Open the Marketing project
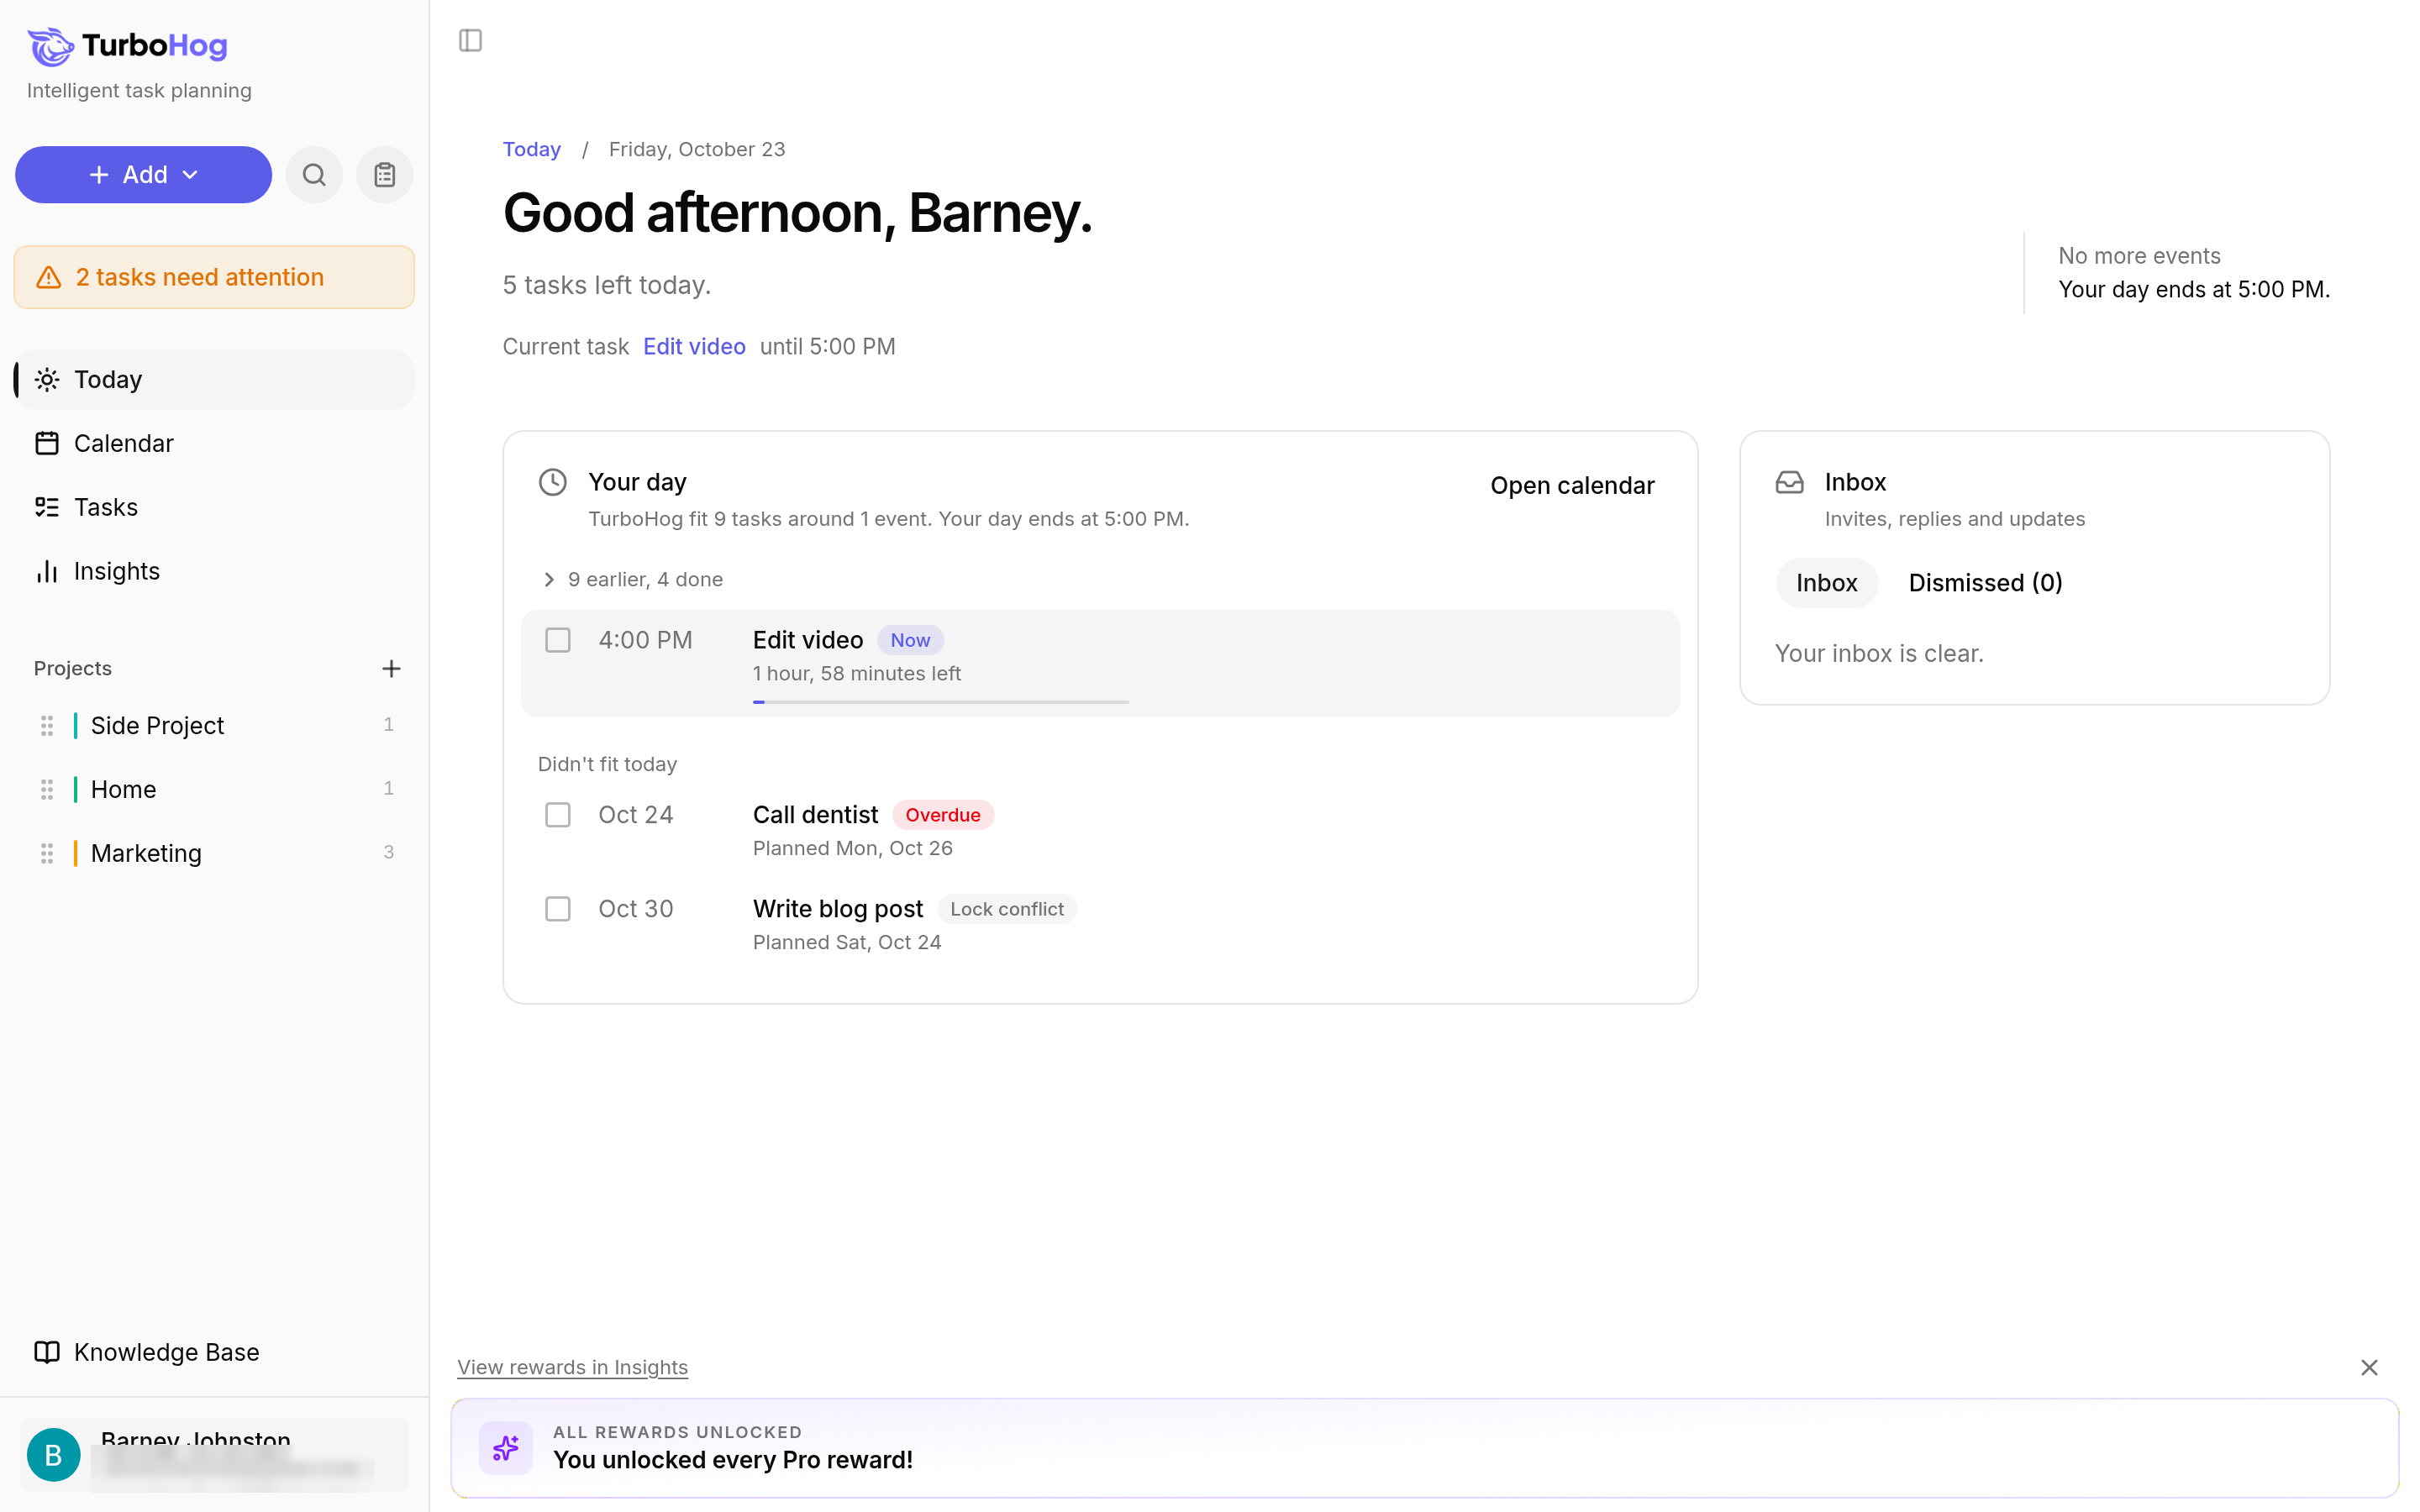The width and height of the screenshot is (2420, 1512). point(214,853)
